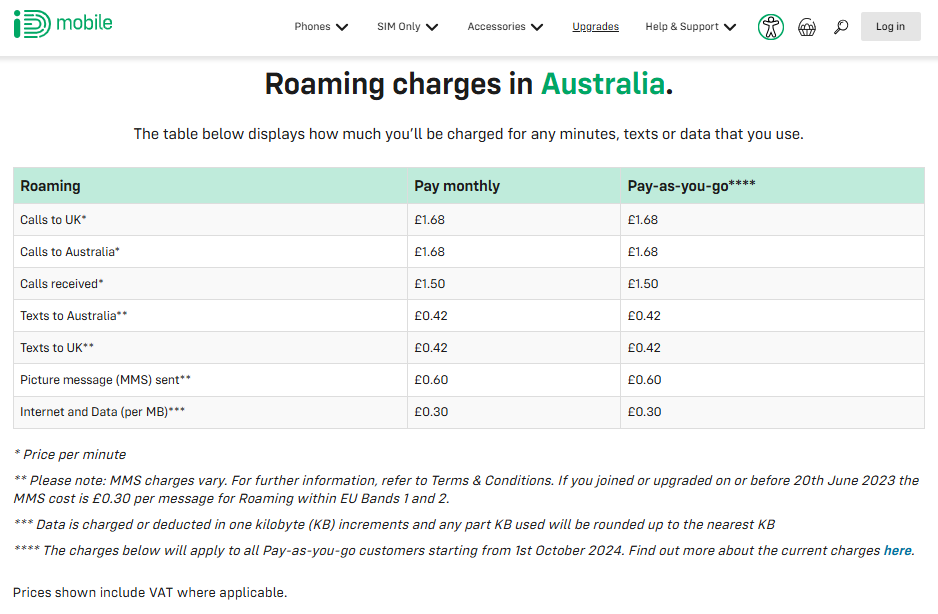The height and width of the screenshot is (614, 938).
Task: Expand the Help & Support chevron
Action: pos(730,27)
